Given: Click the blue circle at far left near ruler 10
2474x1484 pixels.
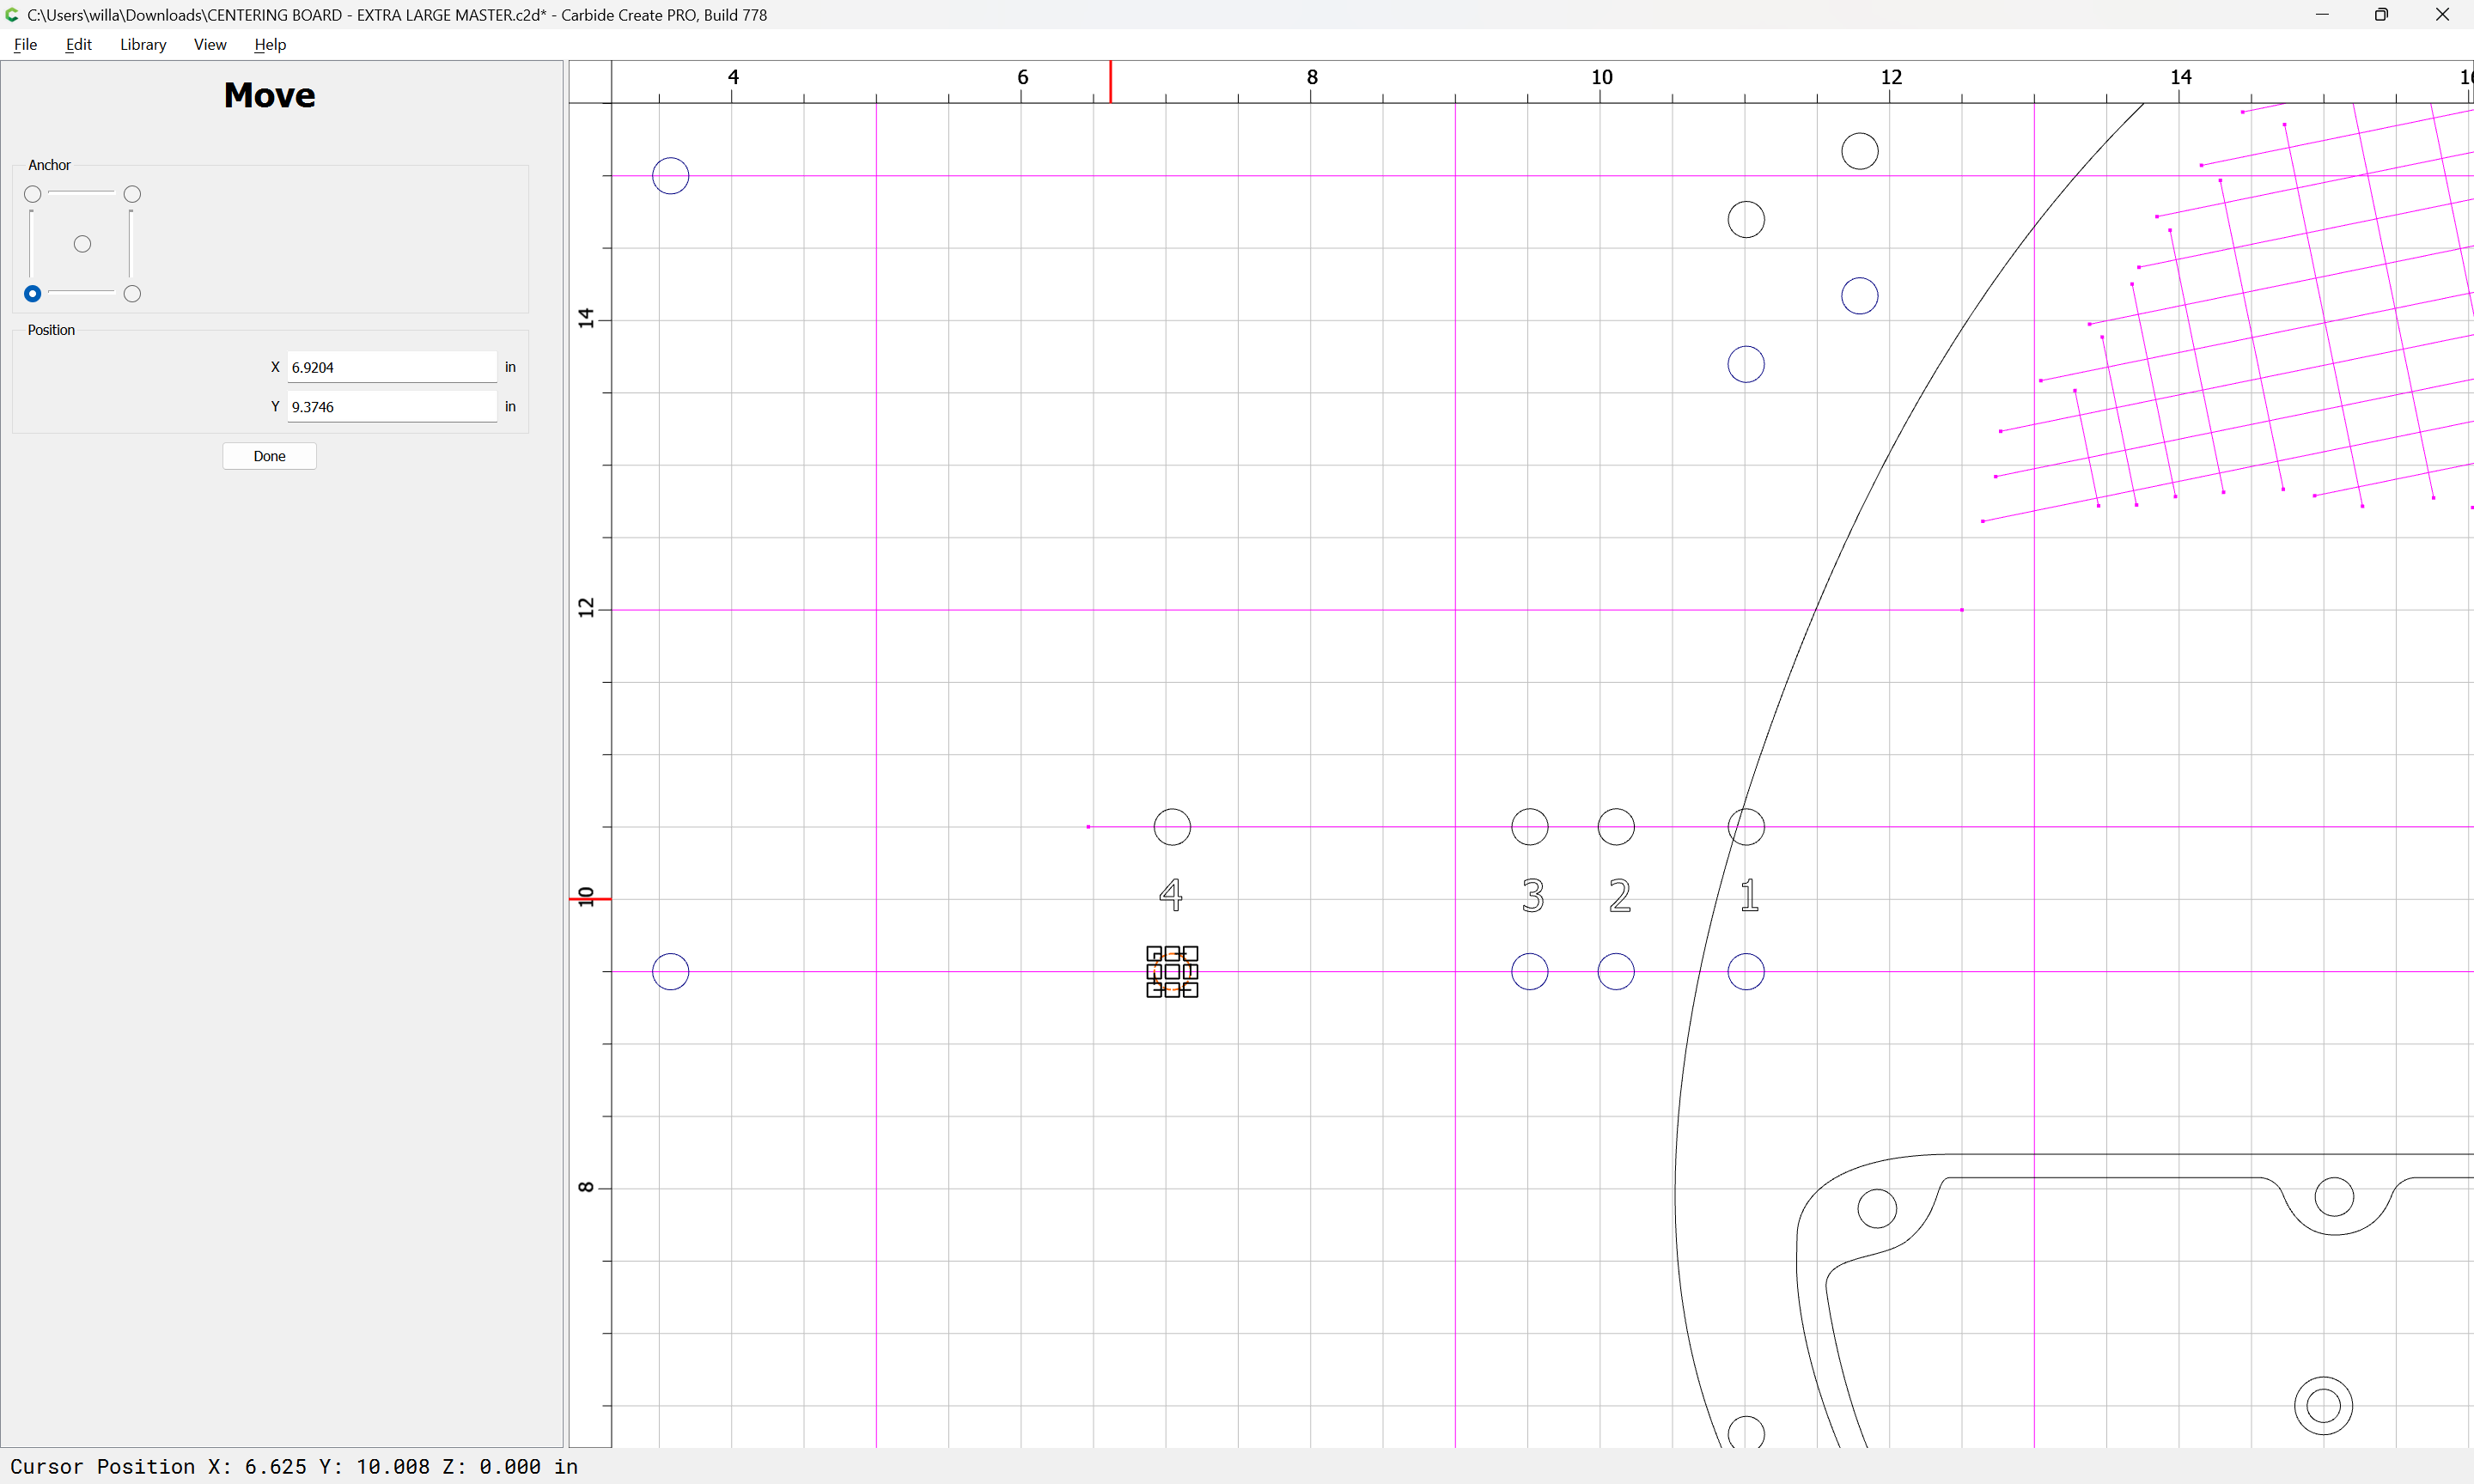Looking at the screenshot, I should [671, 972].
